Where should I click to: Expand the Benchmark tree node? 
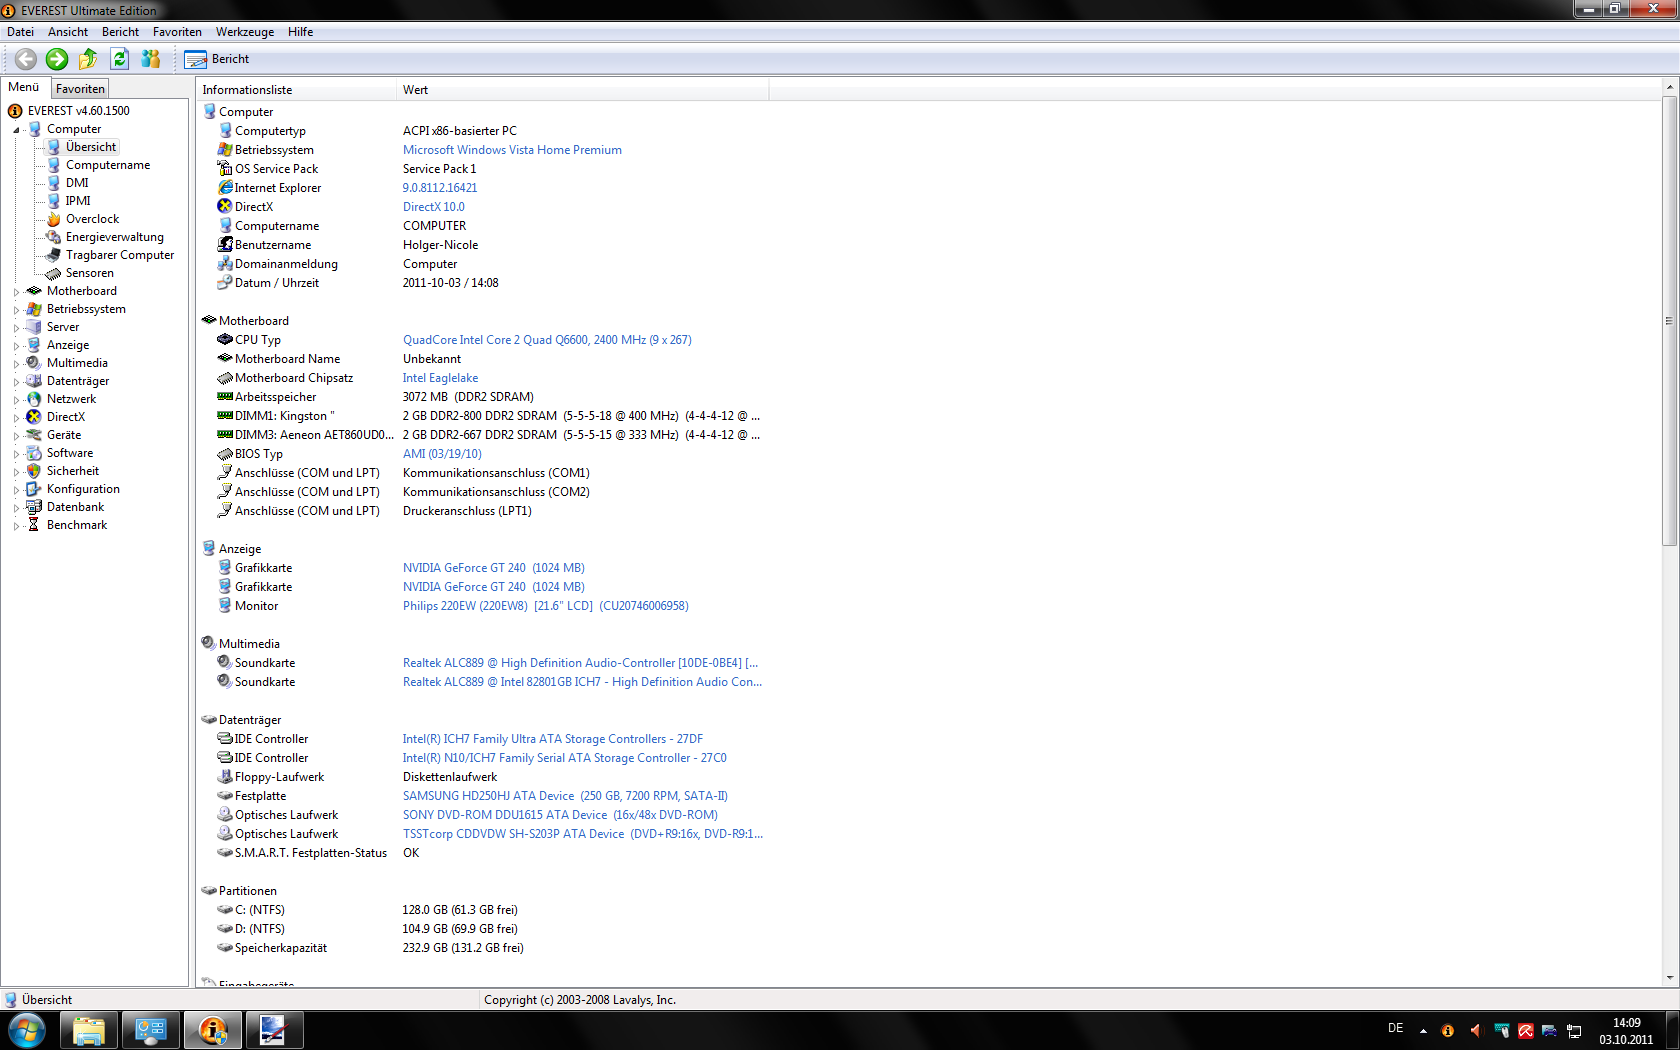click(17, 526)
